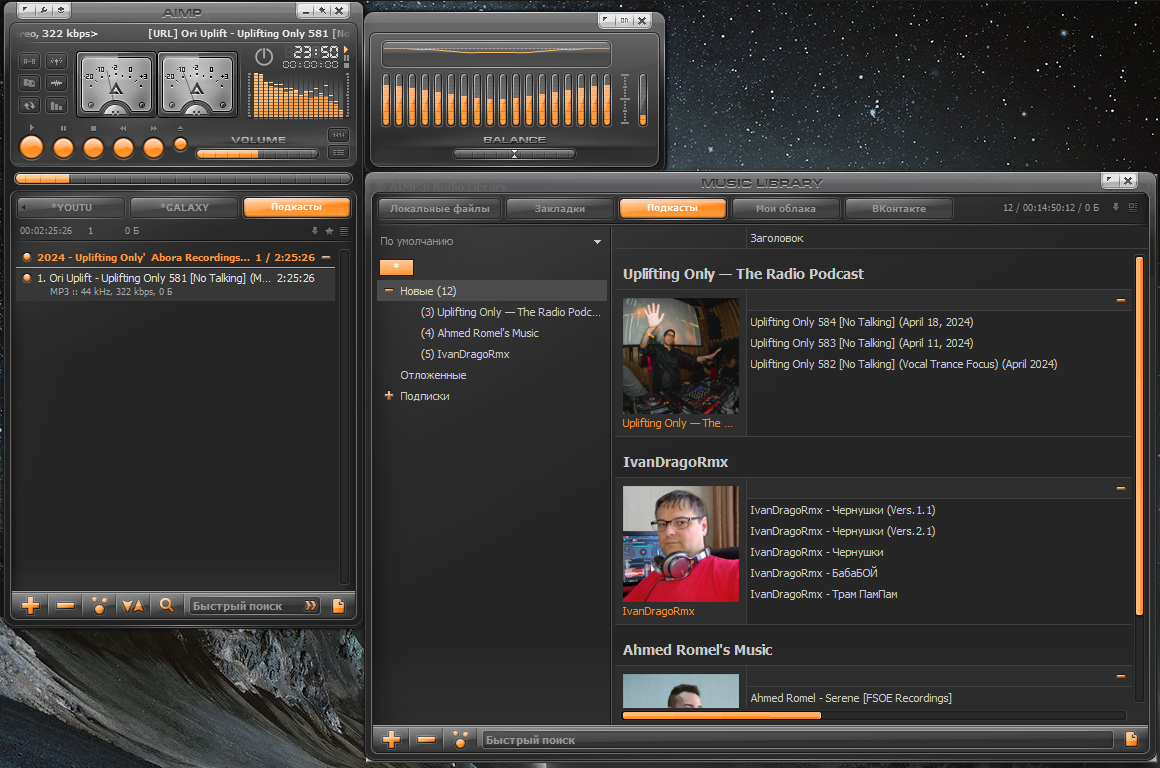Click the audio effects button above playlist toggle
This screenshot has width=1160, height=768.
338,135
